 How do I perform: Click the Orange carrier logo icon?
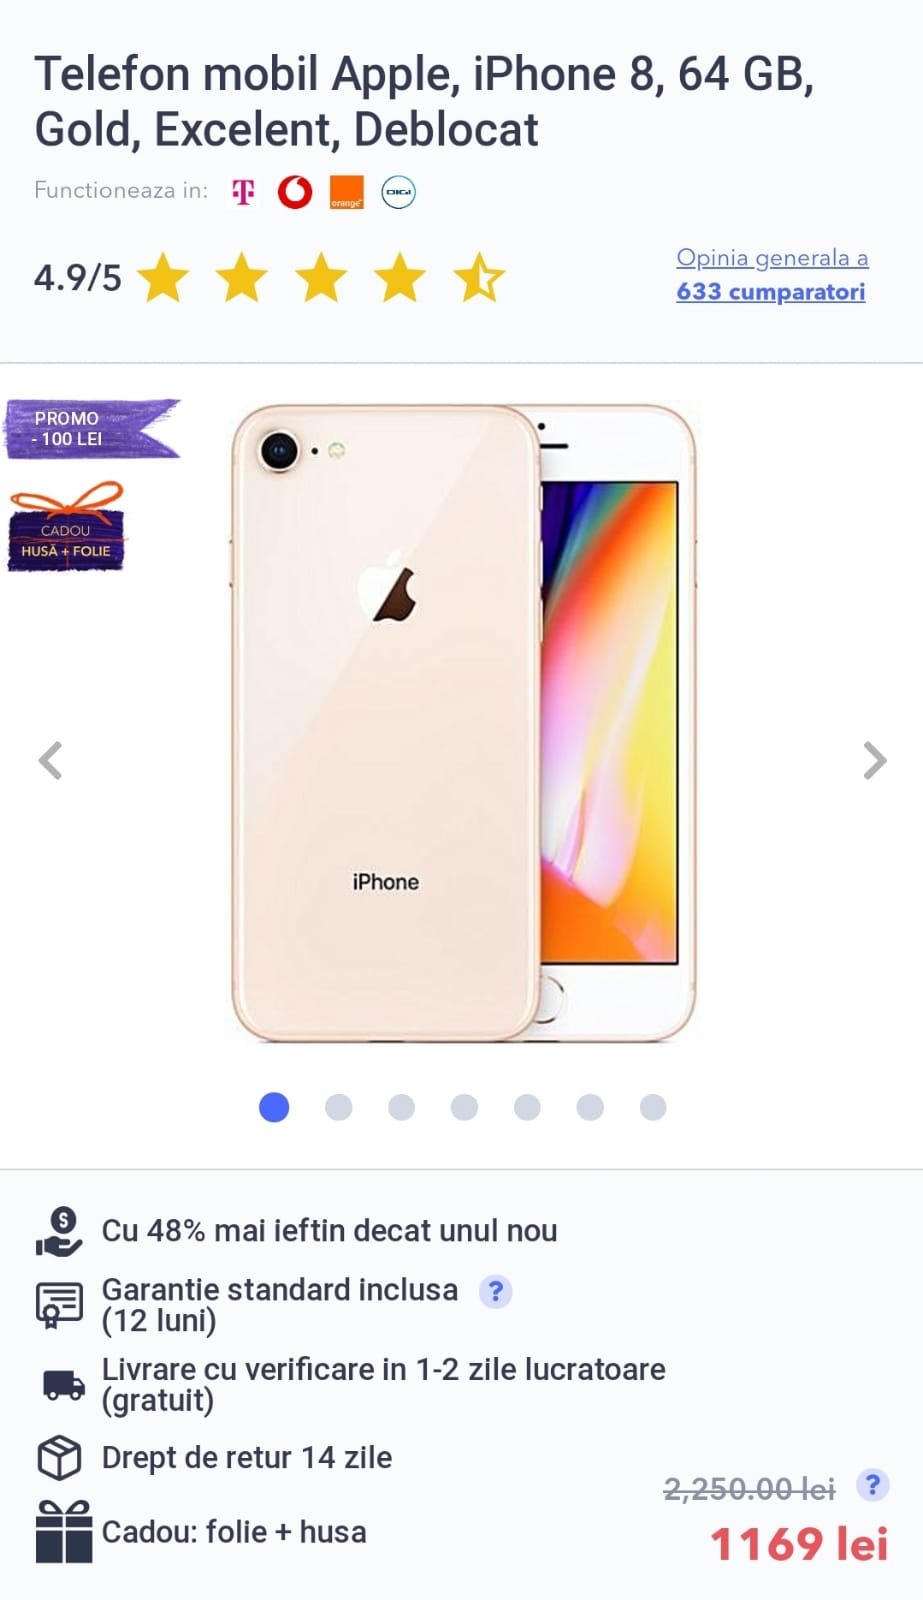pos(346,192)
